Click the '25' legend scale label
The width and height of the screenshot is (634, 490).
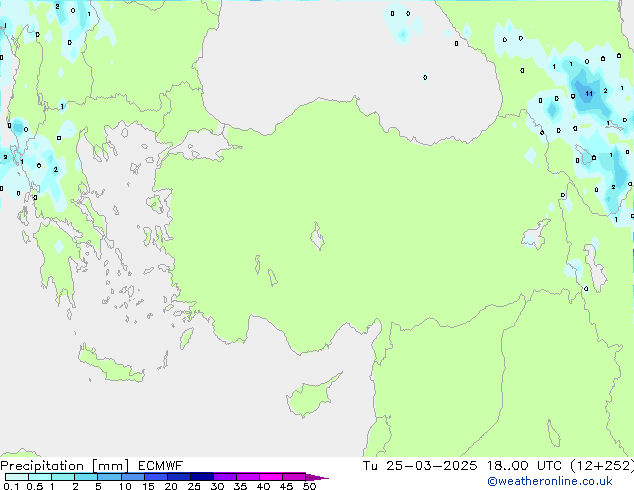point(194,486)
